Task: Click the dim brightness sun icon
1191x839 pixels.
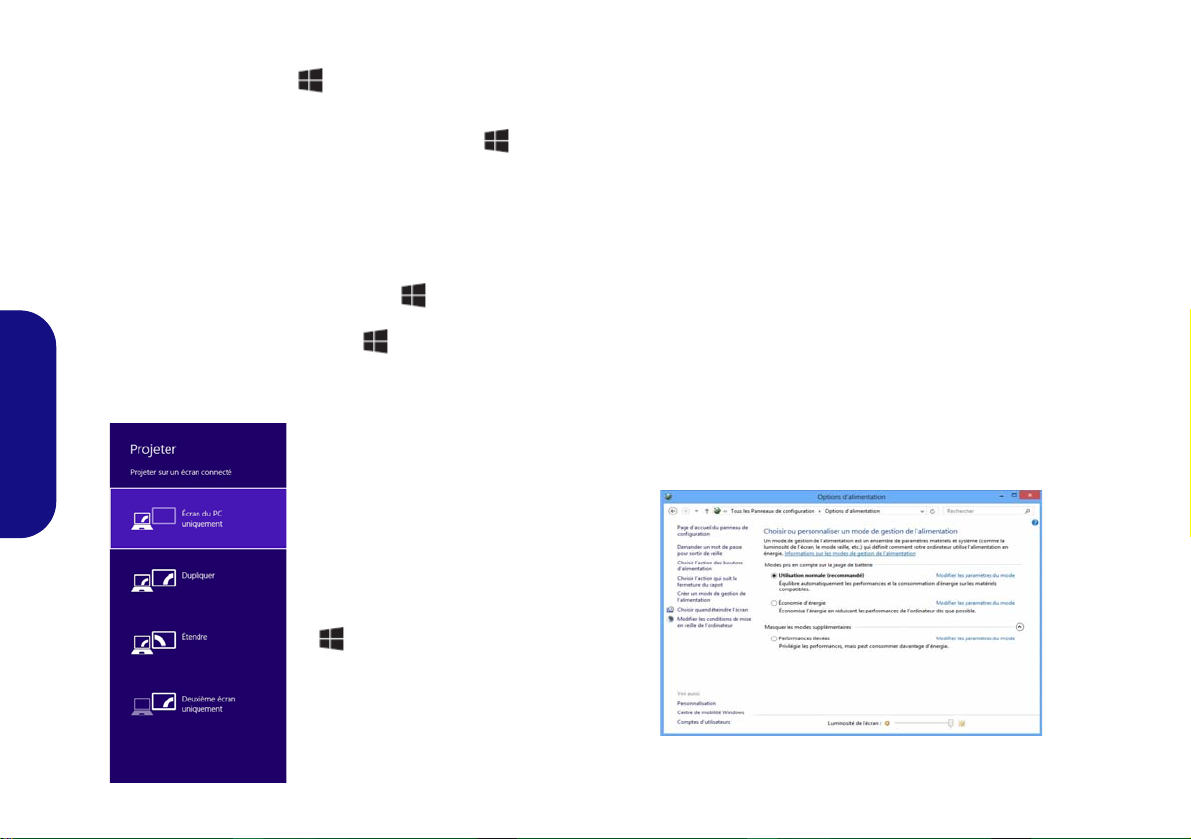Action: tap(887, 724)
